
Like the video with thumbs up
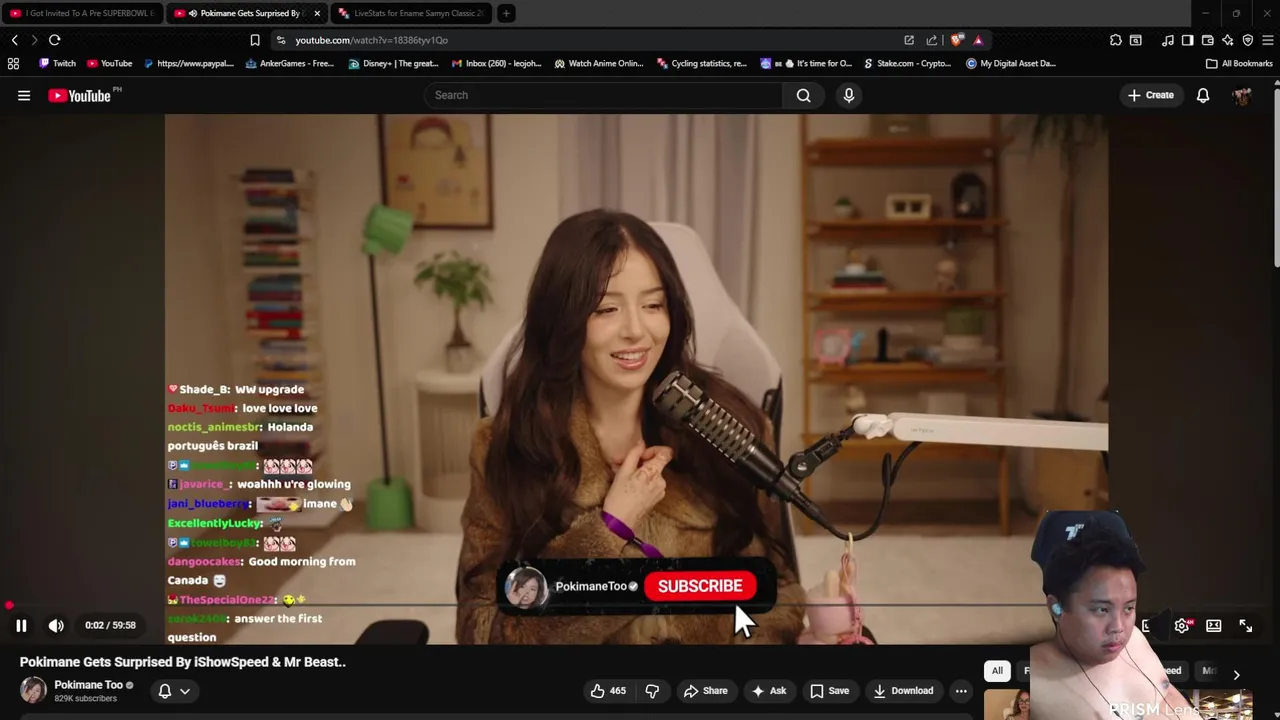(608, 691)
